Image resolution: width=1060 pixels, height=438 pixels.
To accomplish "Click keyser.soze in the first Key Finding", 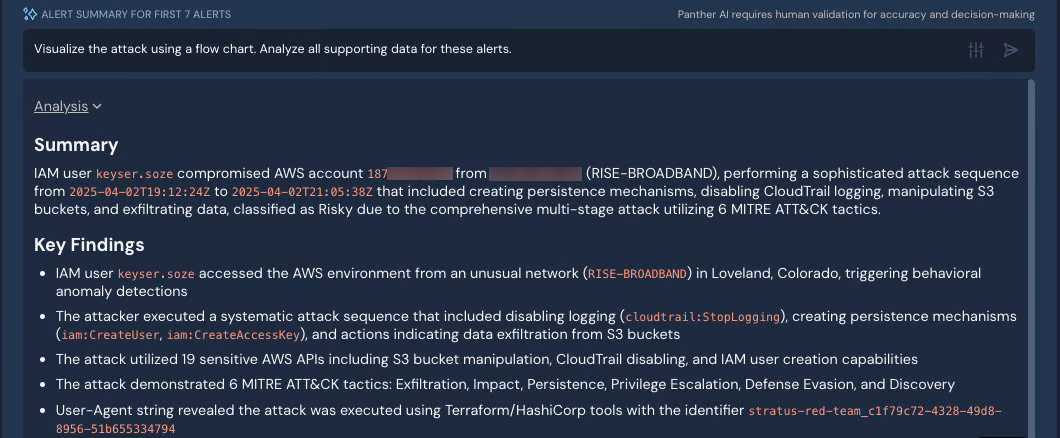I will point(156,274).
